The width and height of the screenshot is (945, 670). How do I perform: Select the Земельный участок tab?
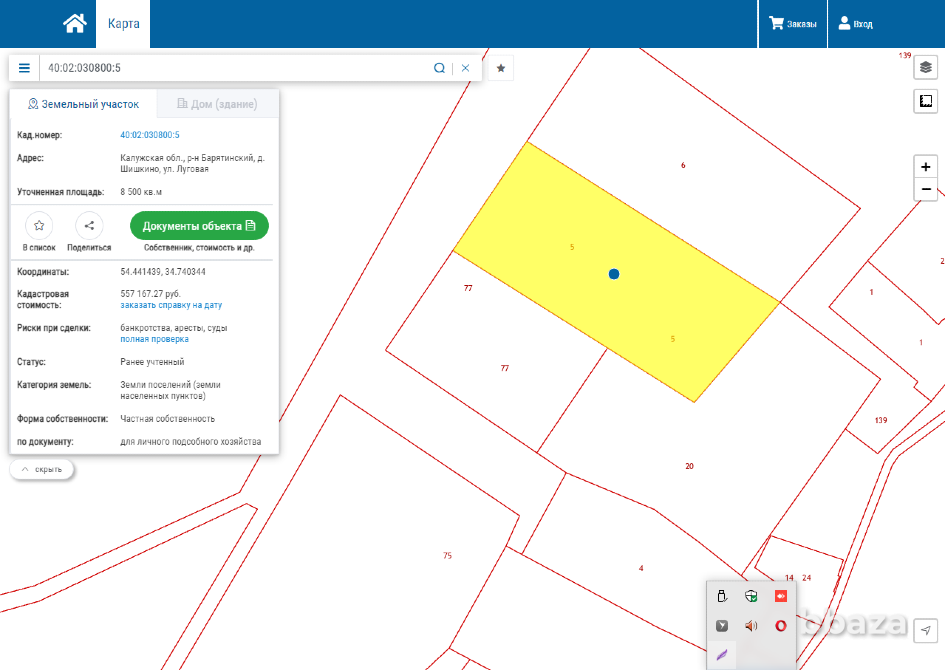[x=82, y=104]
